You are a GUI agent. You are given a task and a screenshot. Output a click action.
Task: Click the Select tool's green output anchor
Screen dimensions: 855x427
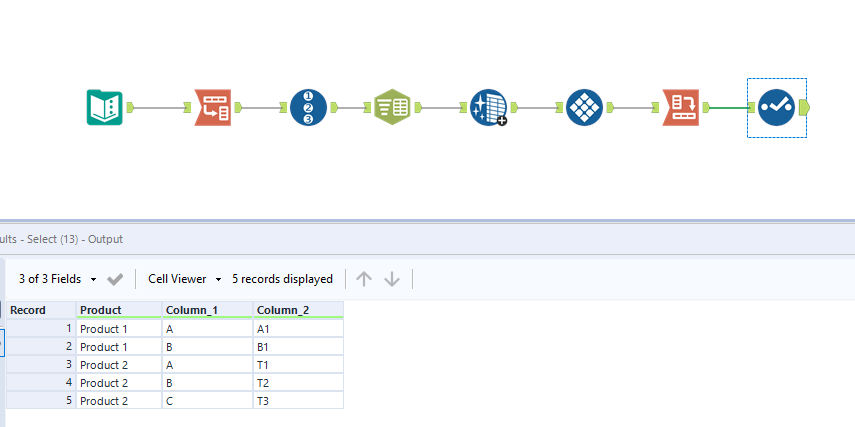pos(805,107)
